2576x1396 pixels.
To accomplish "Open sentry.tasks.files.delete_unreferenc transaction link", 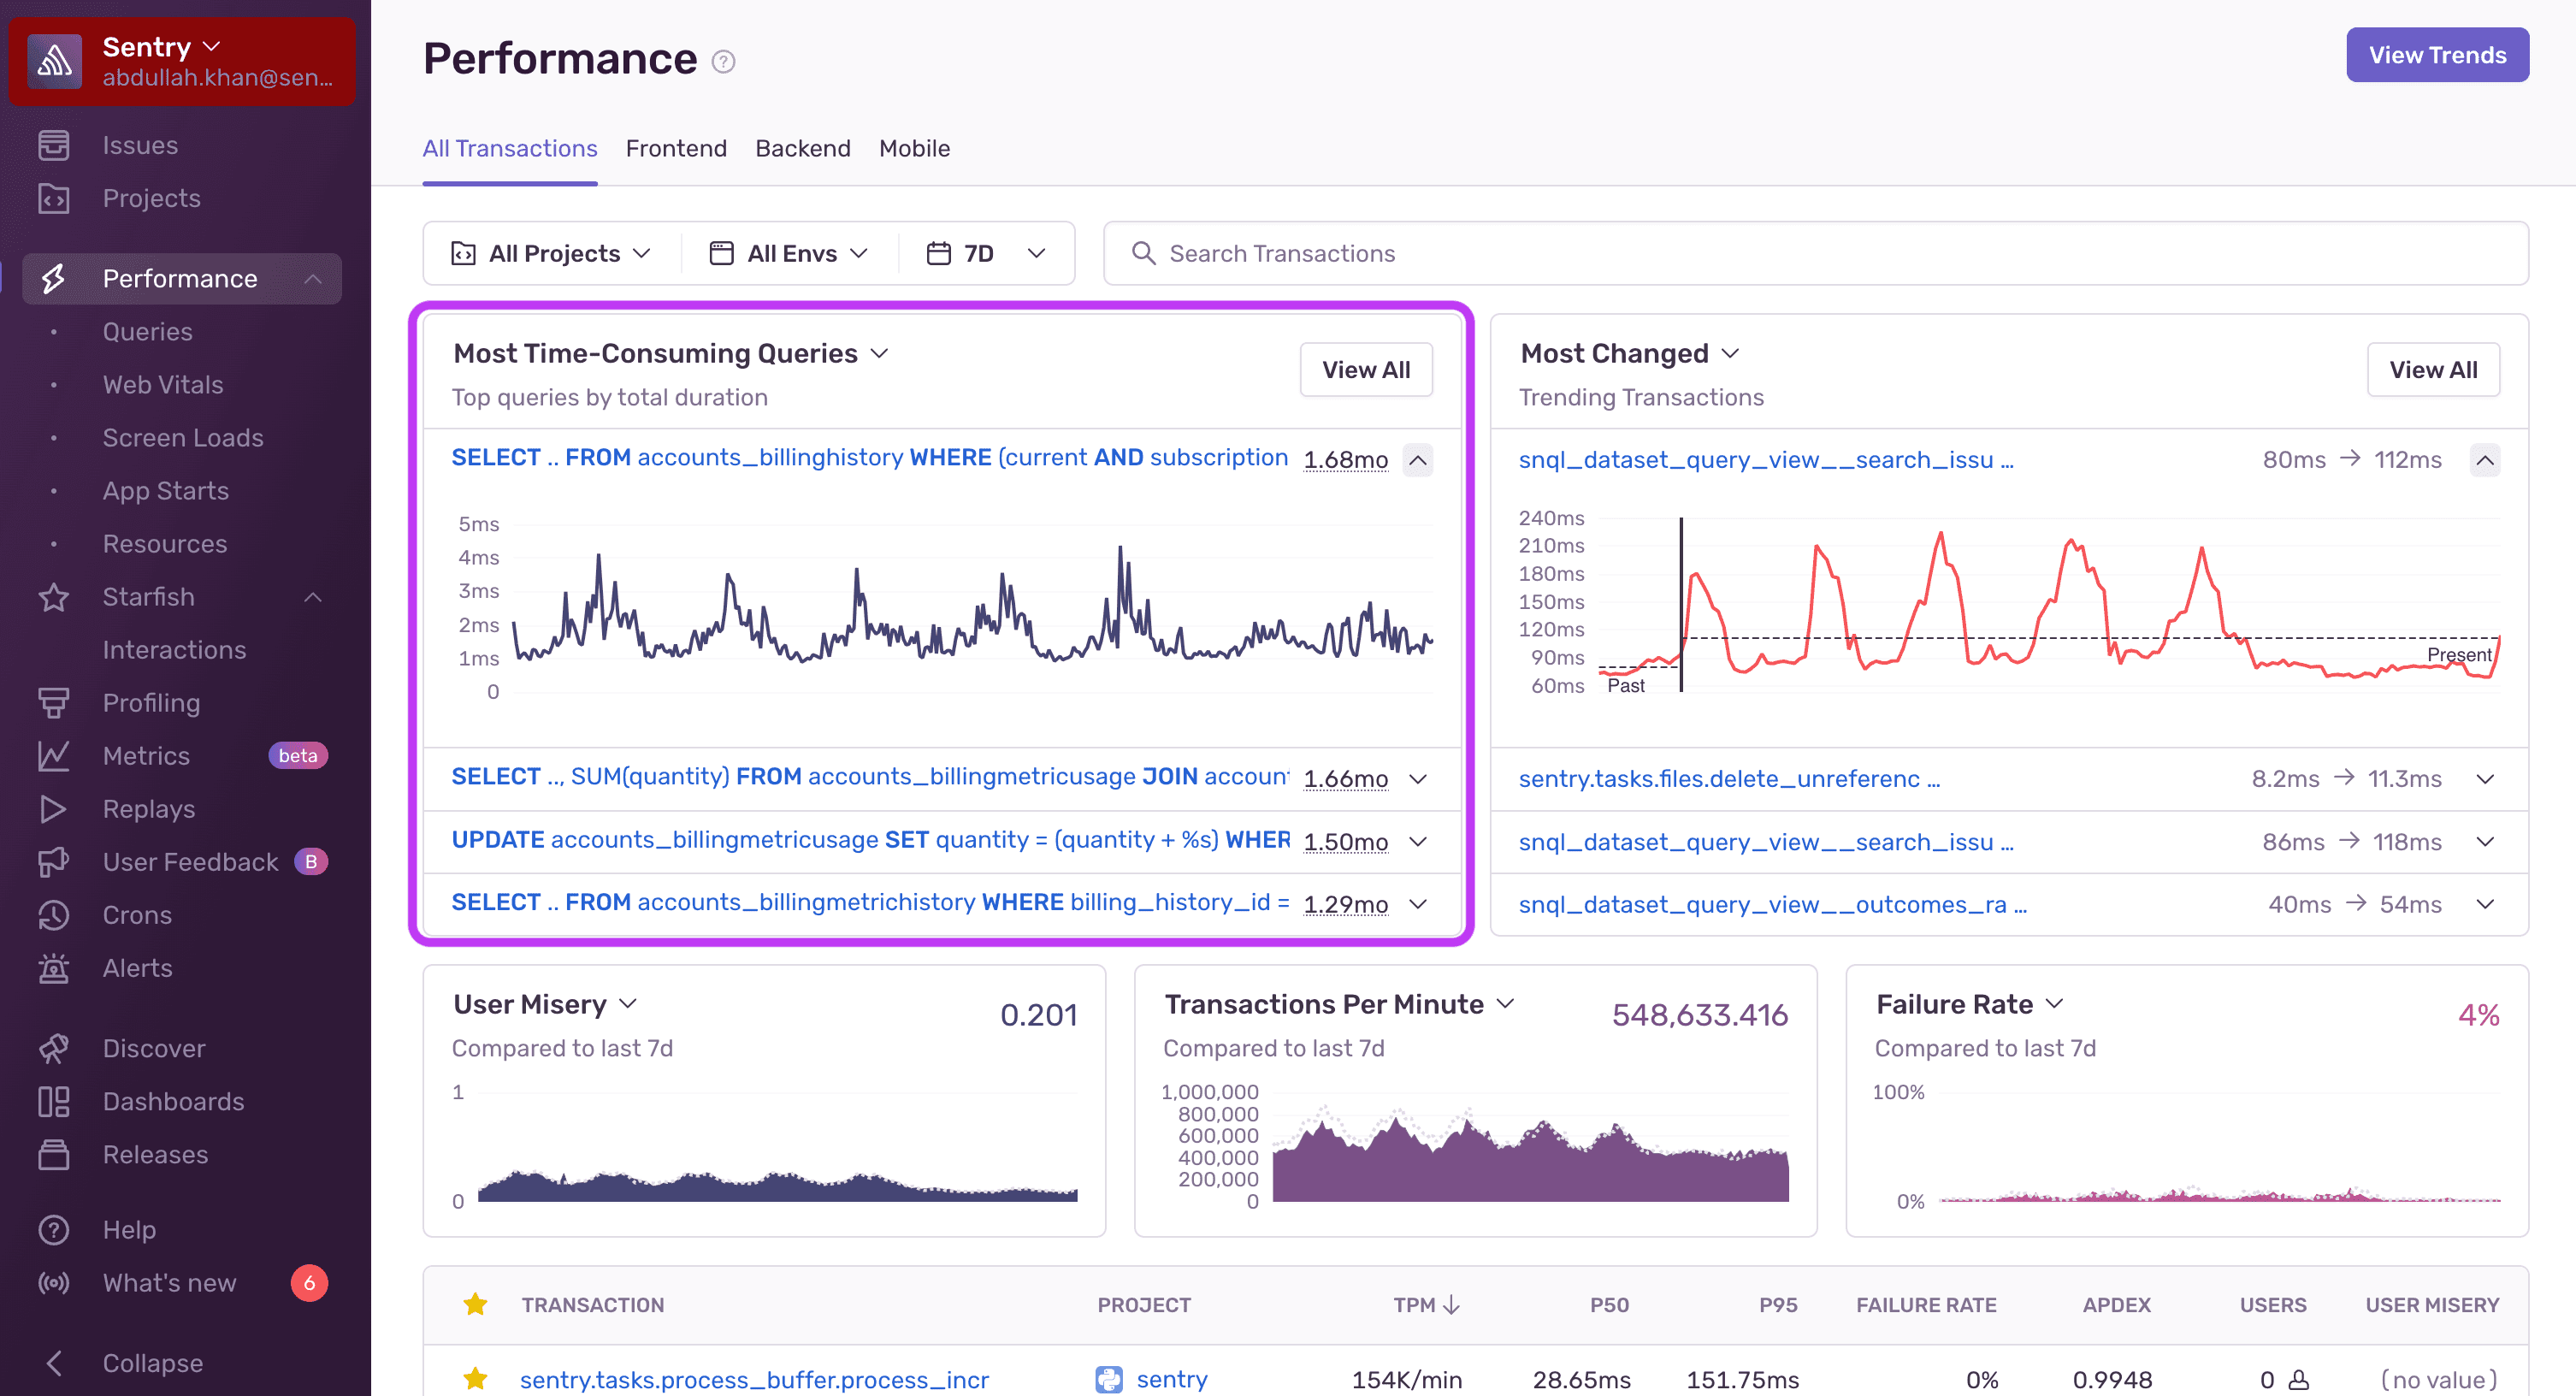I will pyautogui.click(x=1729, y=778).
